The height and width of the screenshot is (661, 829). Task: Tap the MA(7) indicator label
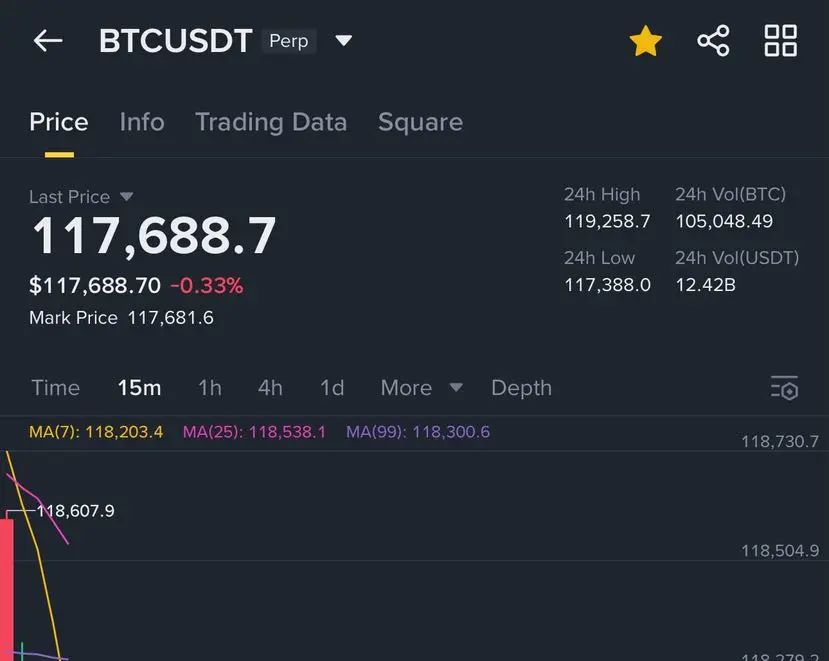click(96, 432)
